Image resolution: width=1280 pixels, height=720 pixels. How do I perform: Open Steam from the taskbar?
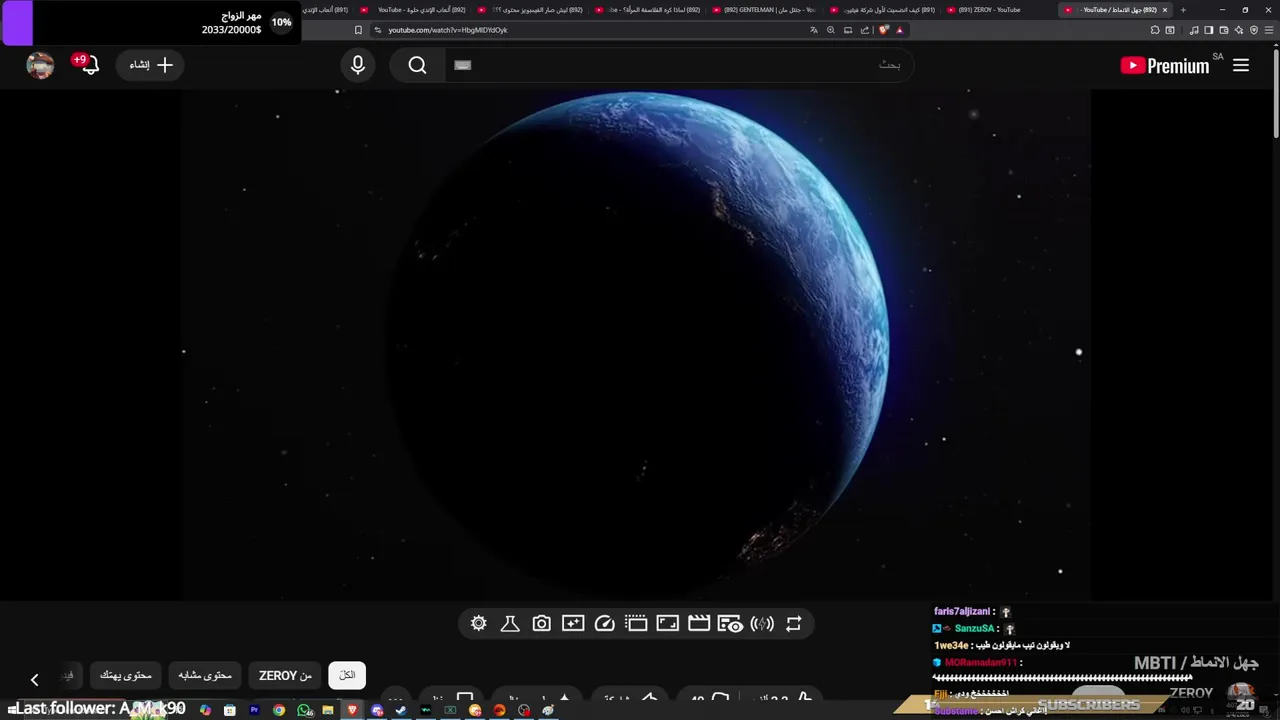(x=401, y=710)
